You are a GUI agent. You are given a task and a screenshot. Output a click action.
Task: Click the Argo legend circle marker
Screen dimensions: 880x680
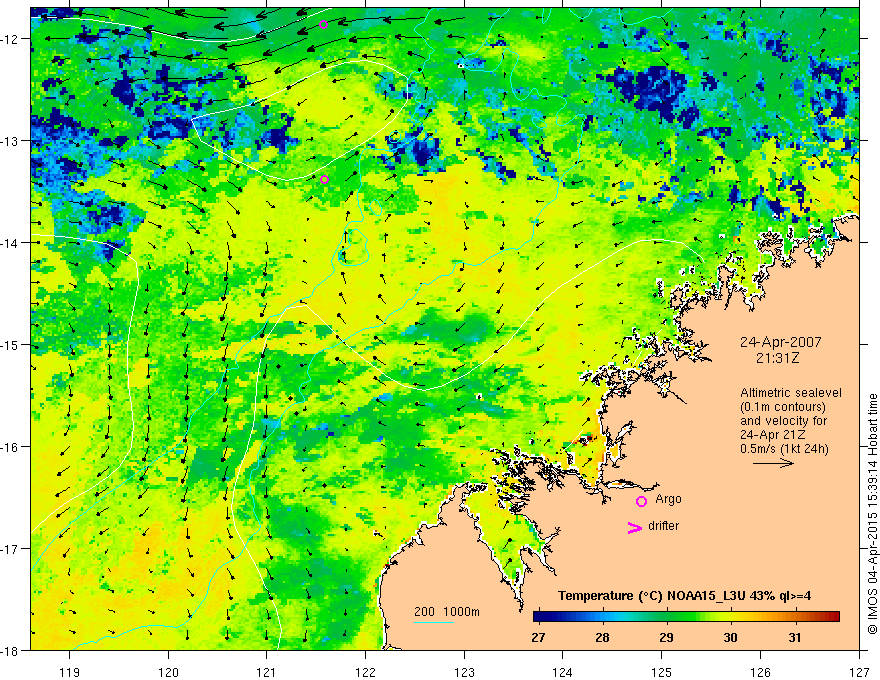coord(641,501)
